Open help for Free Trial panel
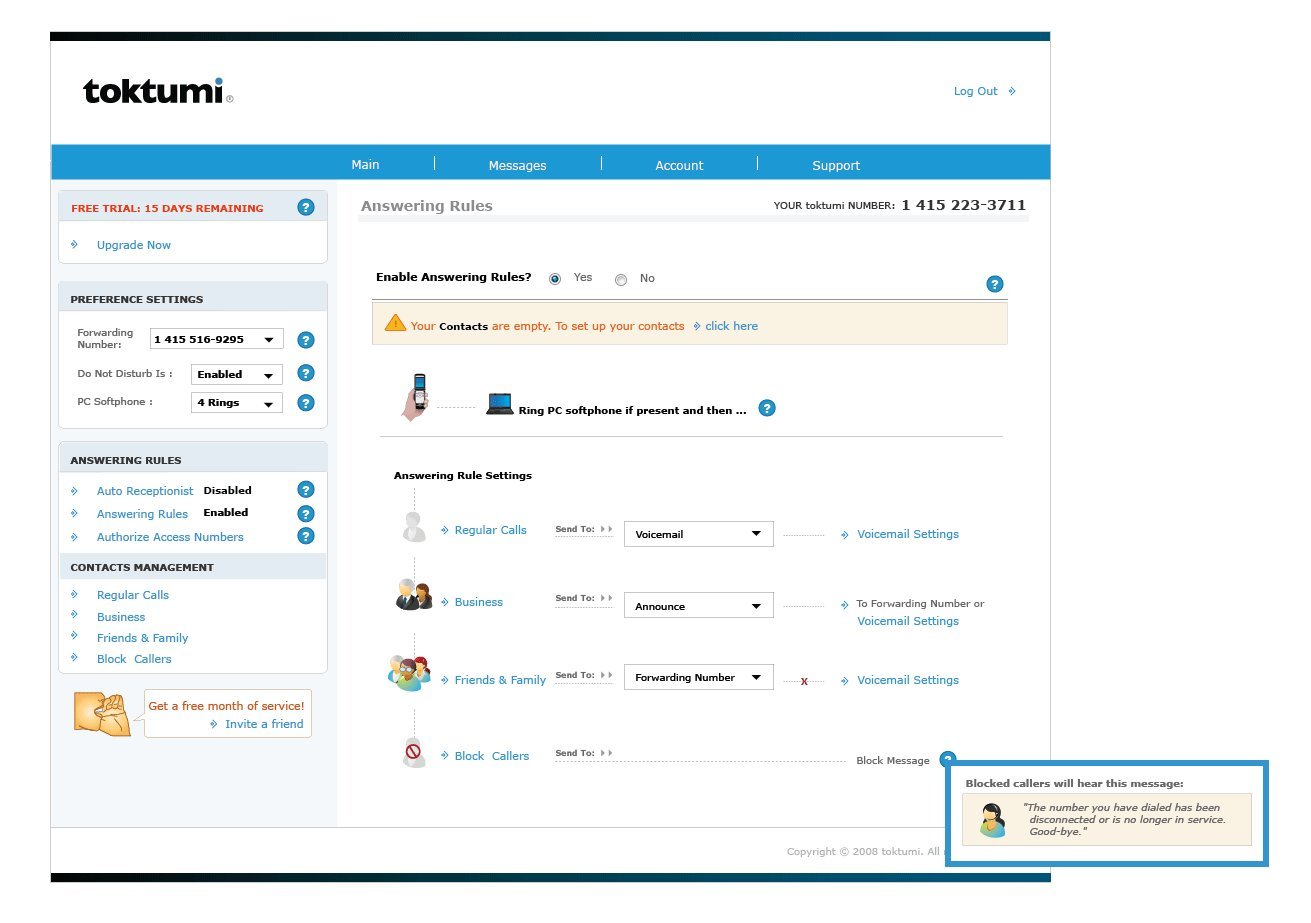The height and width of the screenshot is (923, 1311). [306, 208]
